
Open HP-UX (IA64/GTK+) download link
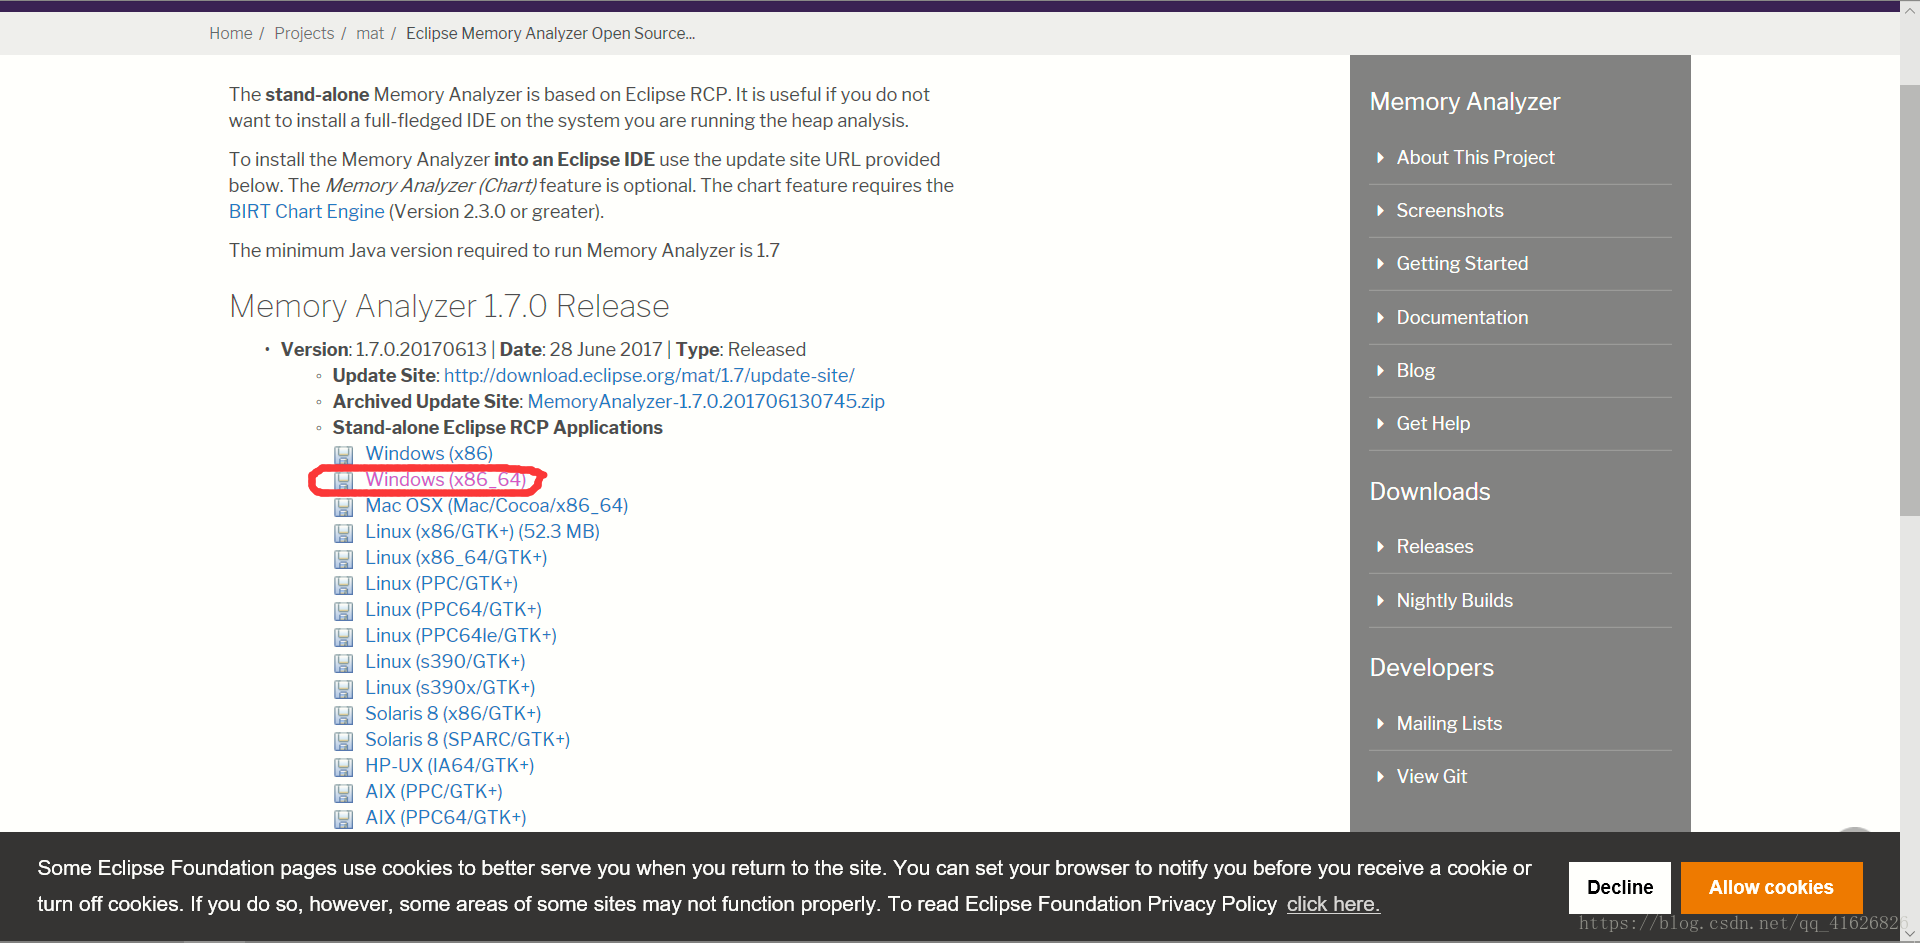pyautogui.click(x=449, y=766)
